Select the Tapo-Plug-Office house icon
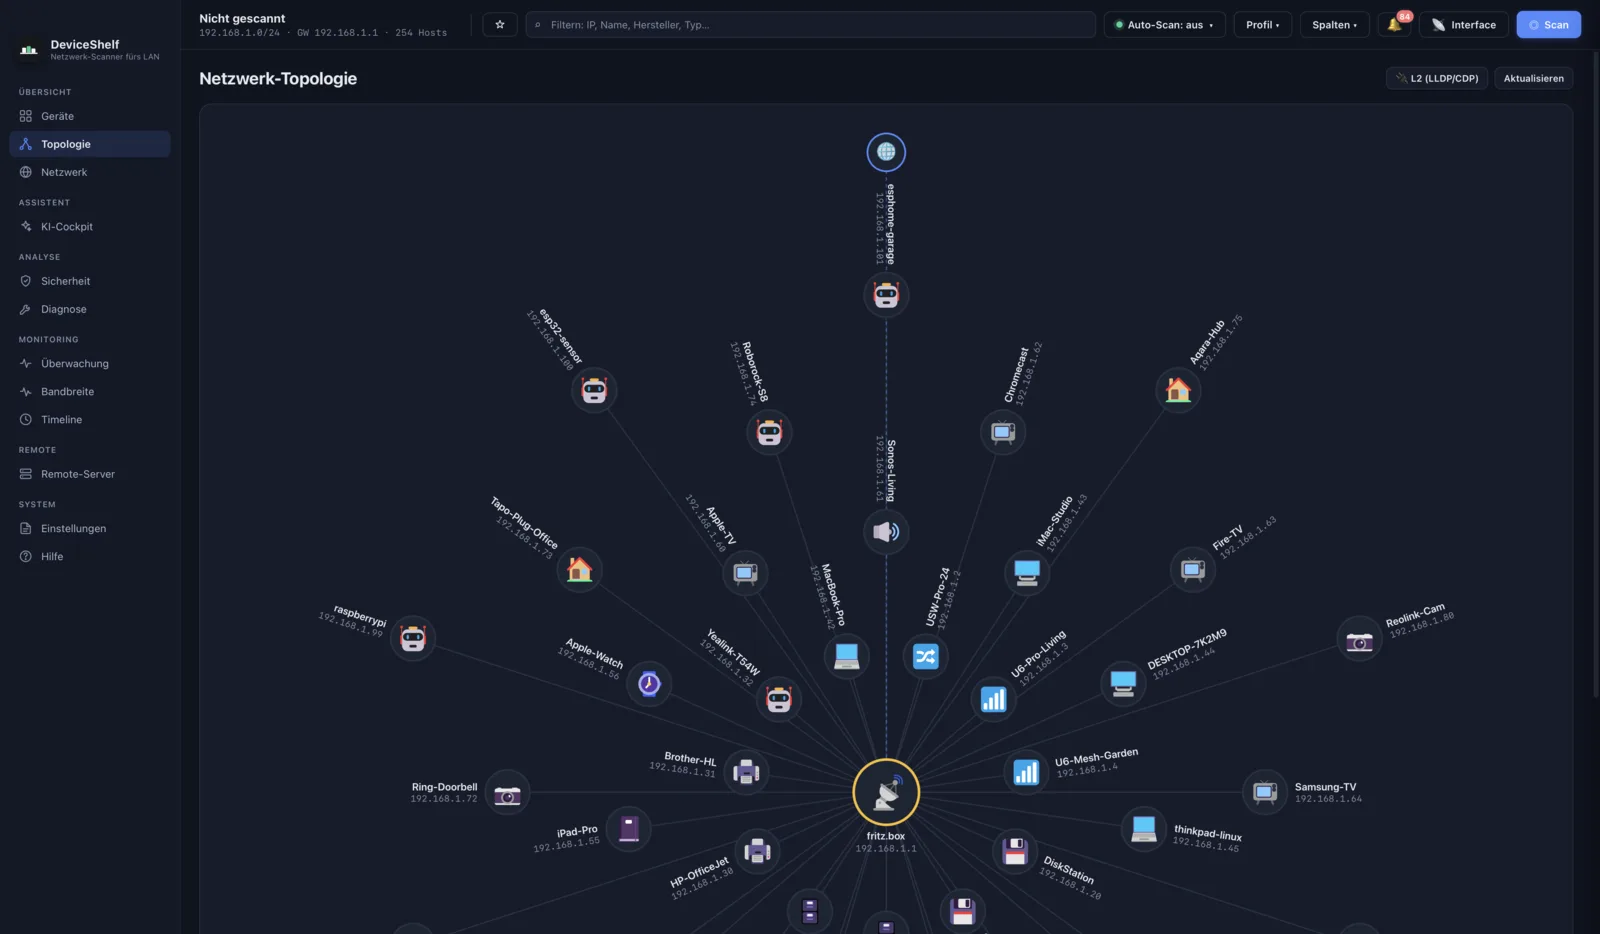 [579, 570]
